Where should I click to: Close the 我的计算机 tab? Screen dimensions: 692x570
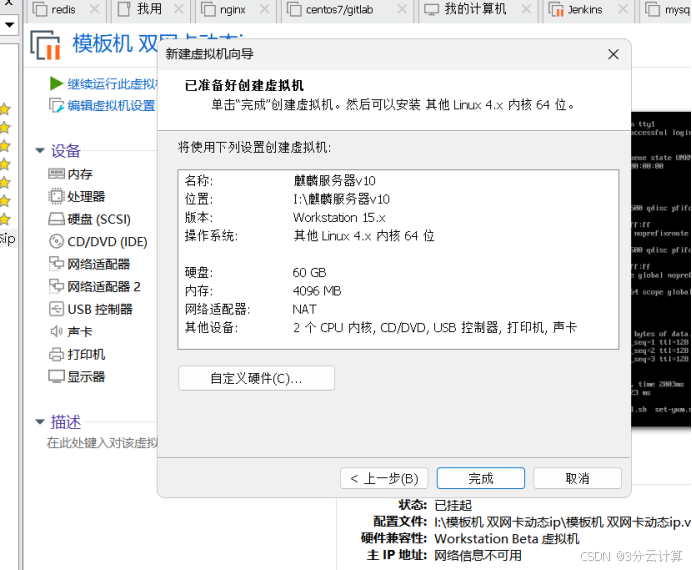tap(526, 9)
